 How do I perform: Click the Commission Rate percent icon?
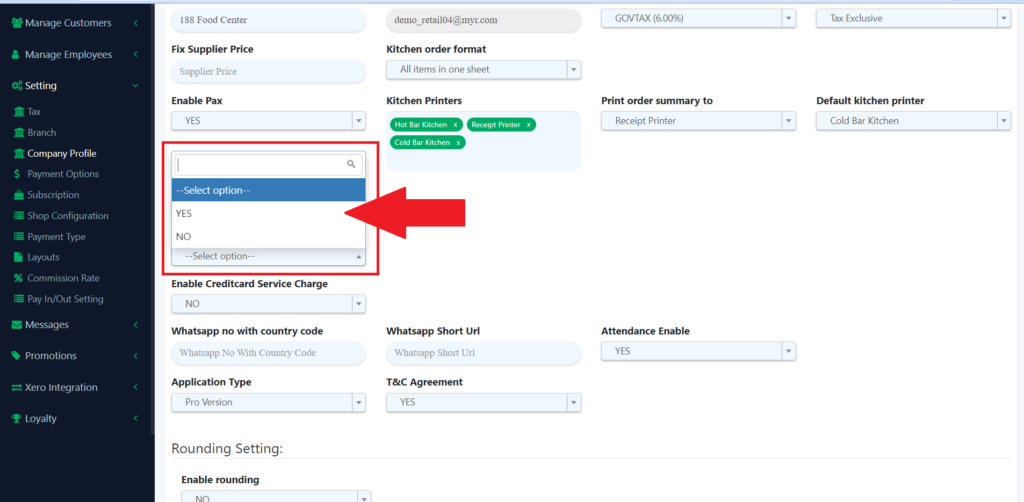pyautogui.click(x=18, y=278)
